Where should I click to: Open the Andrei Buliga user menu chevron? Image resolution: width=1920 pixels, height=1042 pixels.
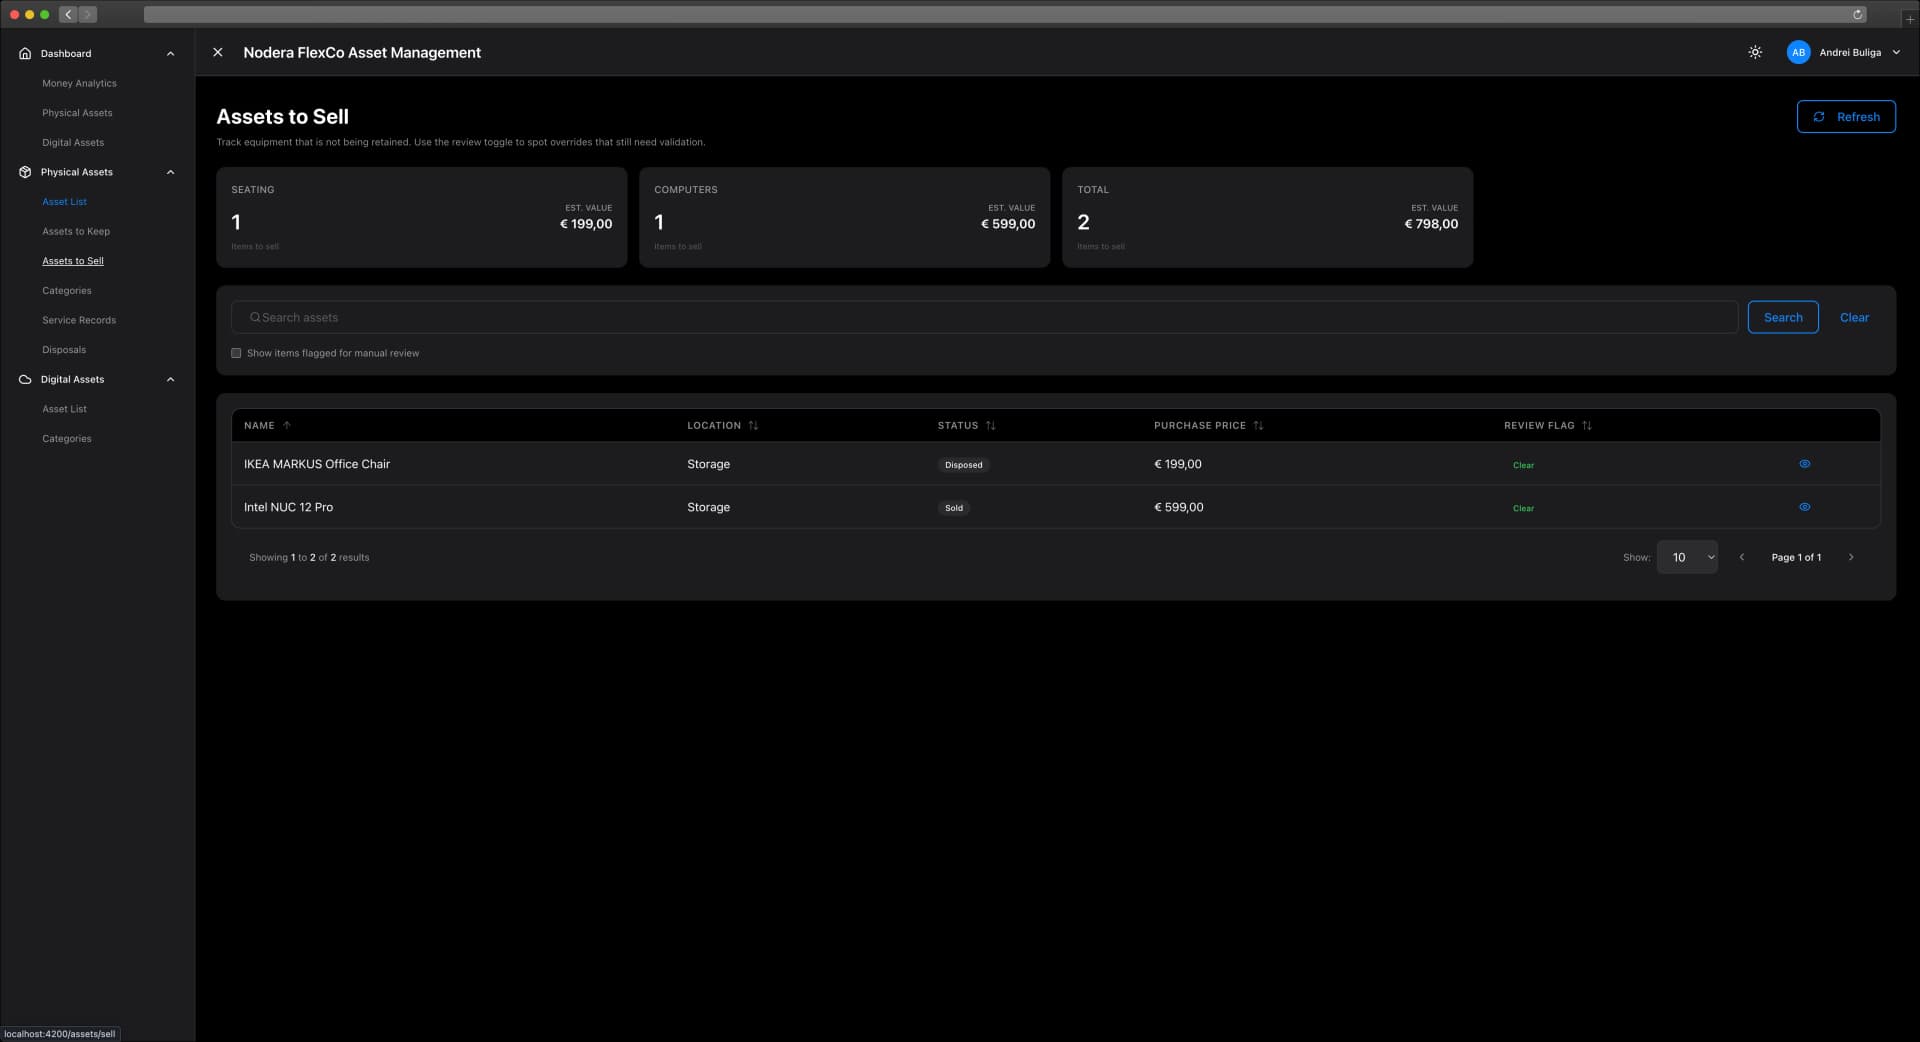click(x=1896, y=52)
